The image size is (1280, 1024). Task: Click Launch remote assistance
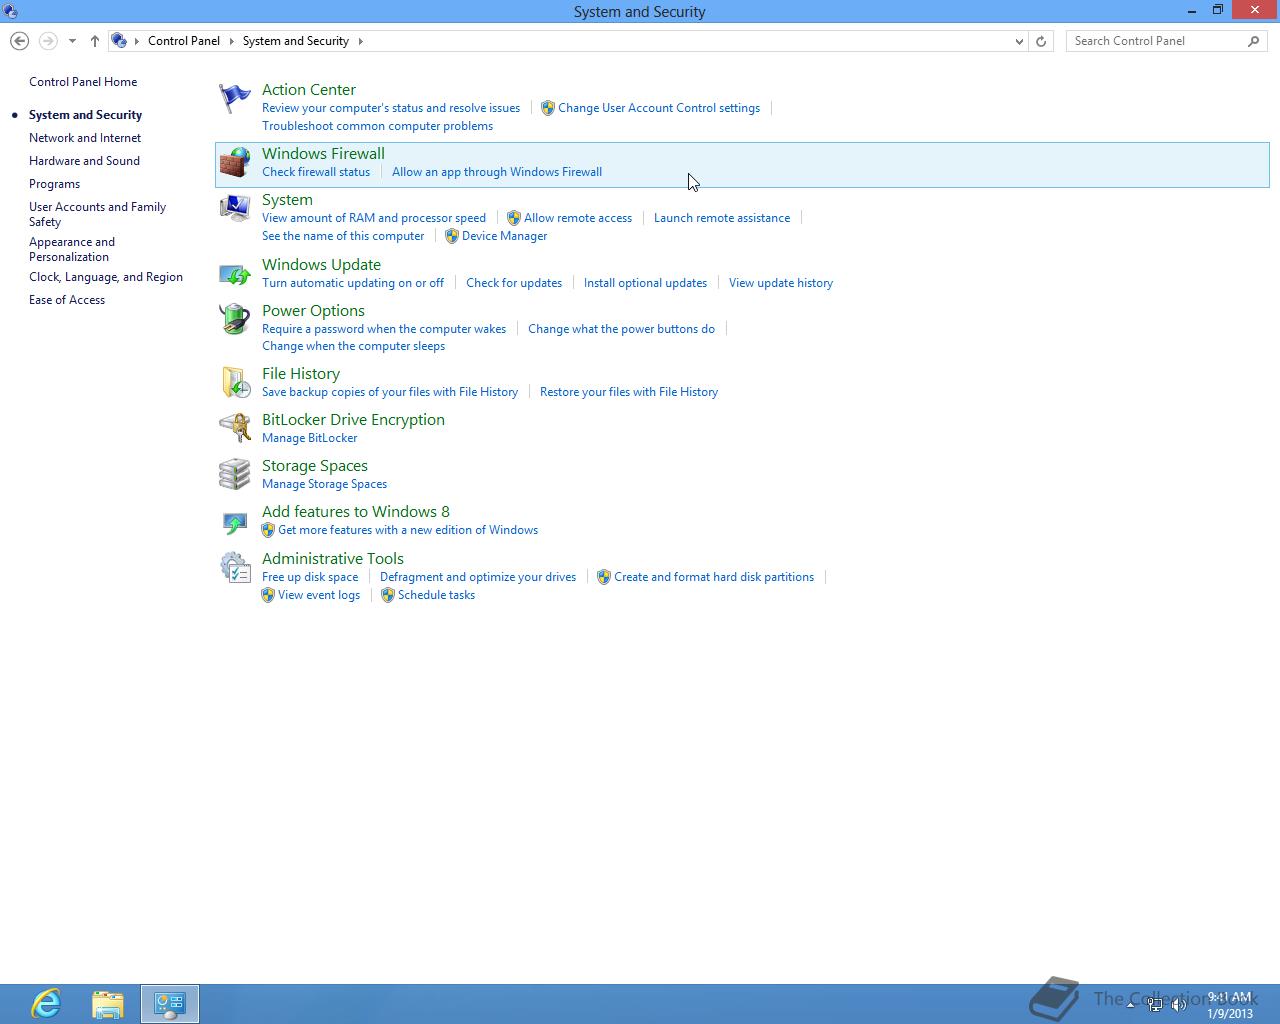tap(722, 218)
